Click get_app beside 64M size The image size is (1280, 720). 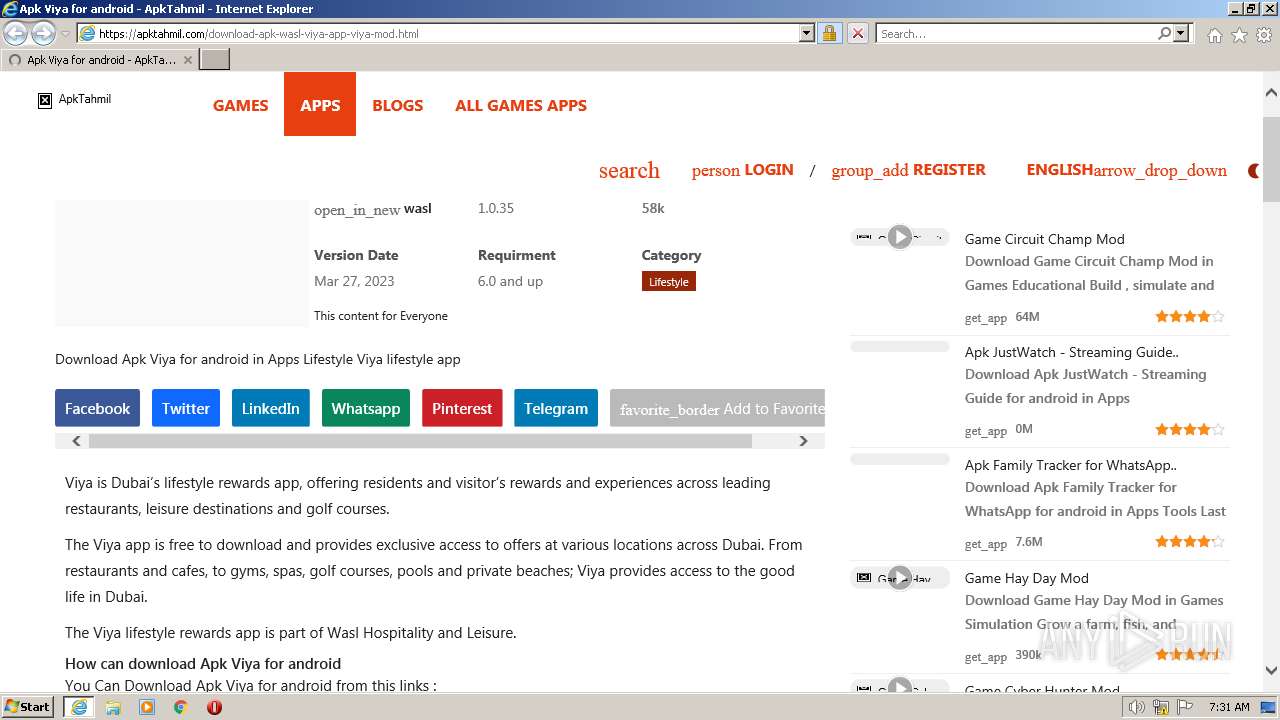(985, 318)
